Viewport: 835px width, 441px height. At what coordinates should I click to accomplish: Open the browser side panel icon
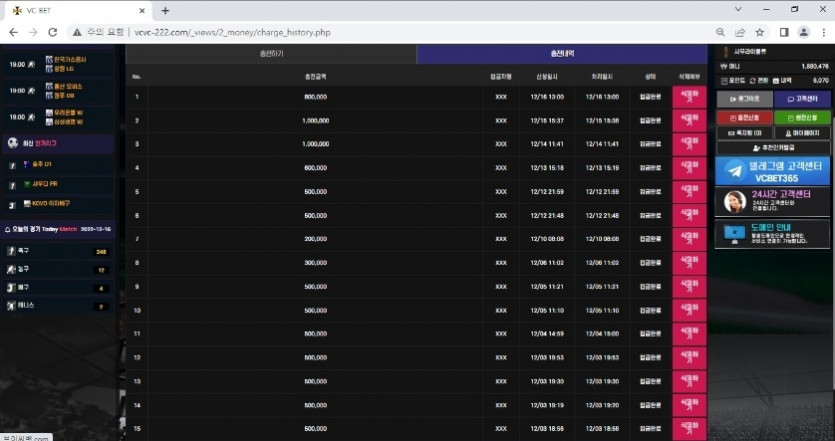point(783,32)
